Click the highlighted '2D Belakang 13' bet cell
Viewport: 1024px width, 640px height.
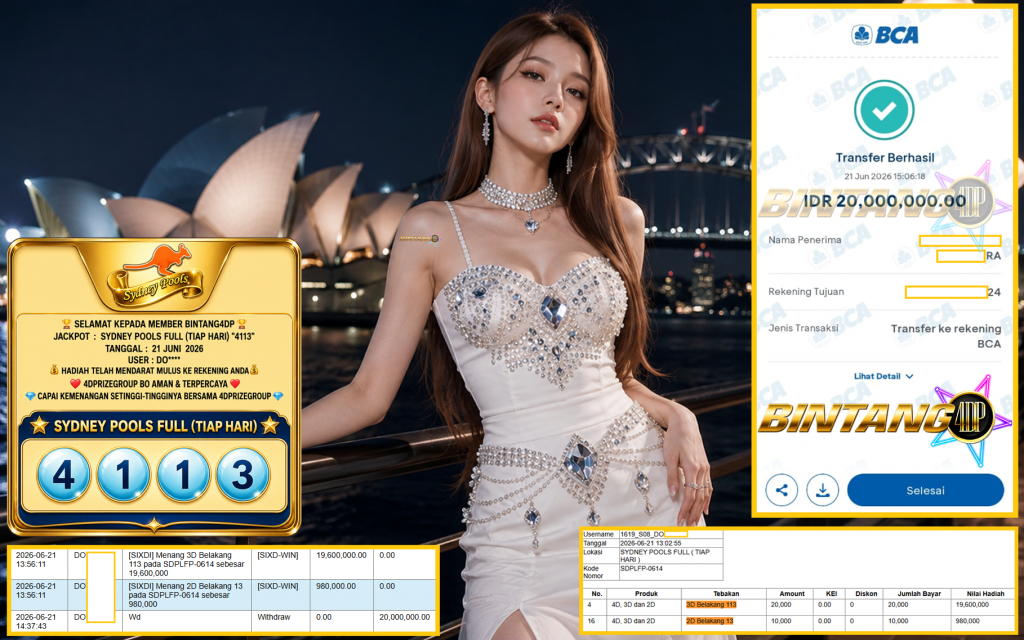coord(709,621)
